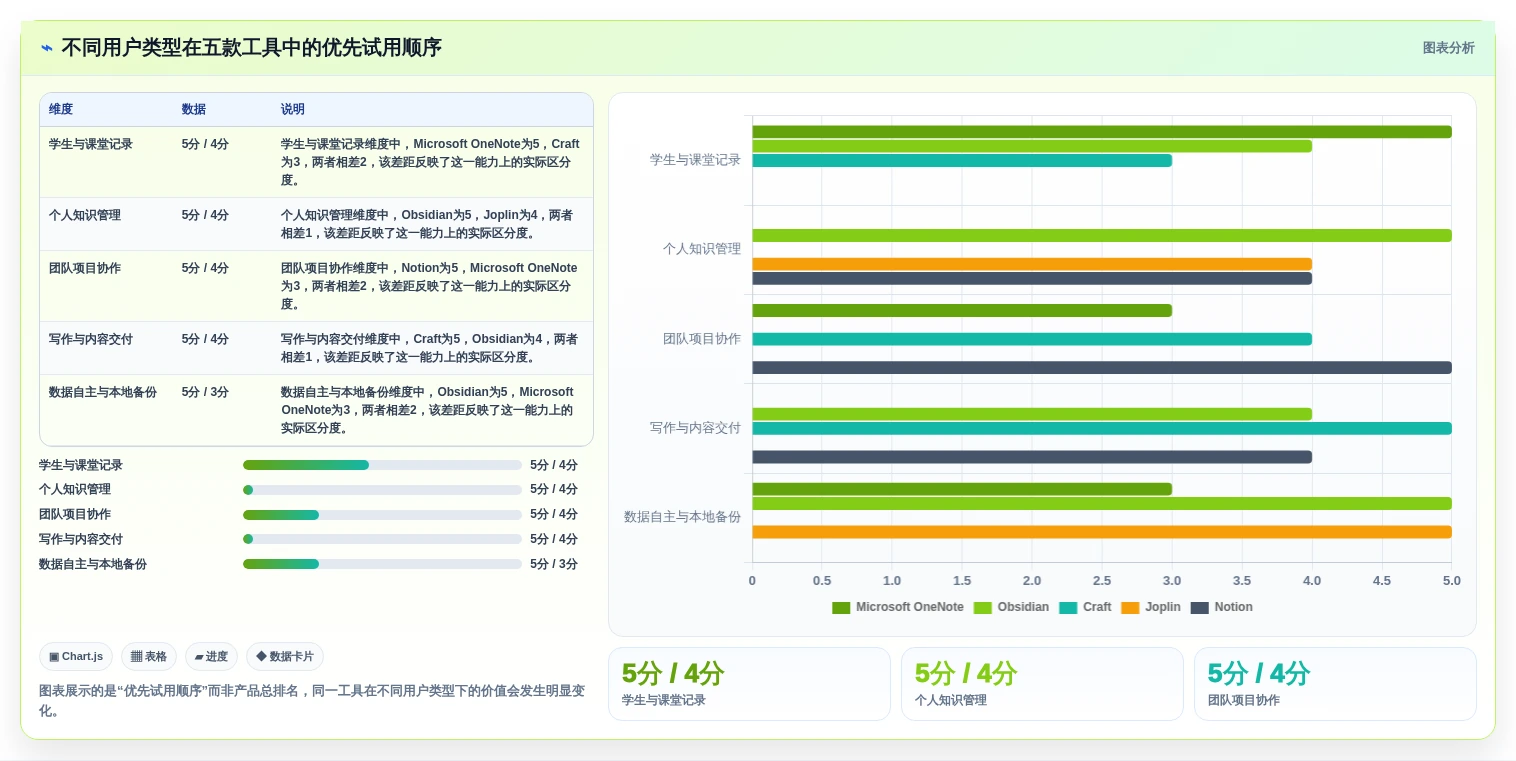
Task: Toggle Notion legend entry in chart
Action: [1221, 608]
